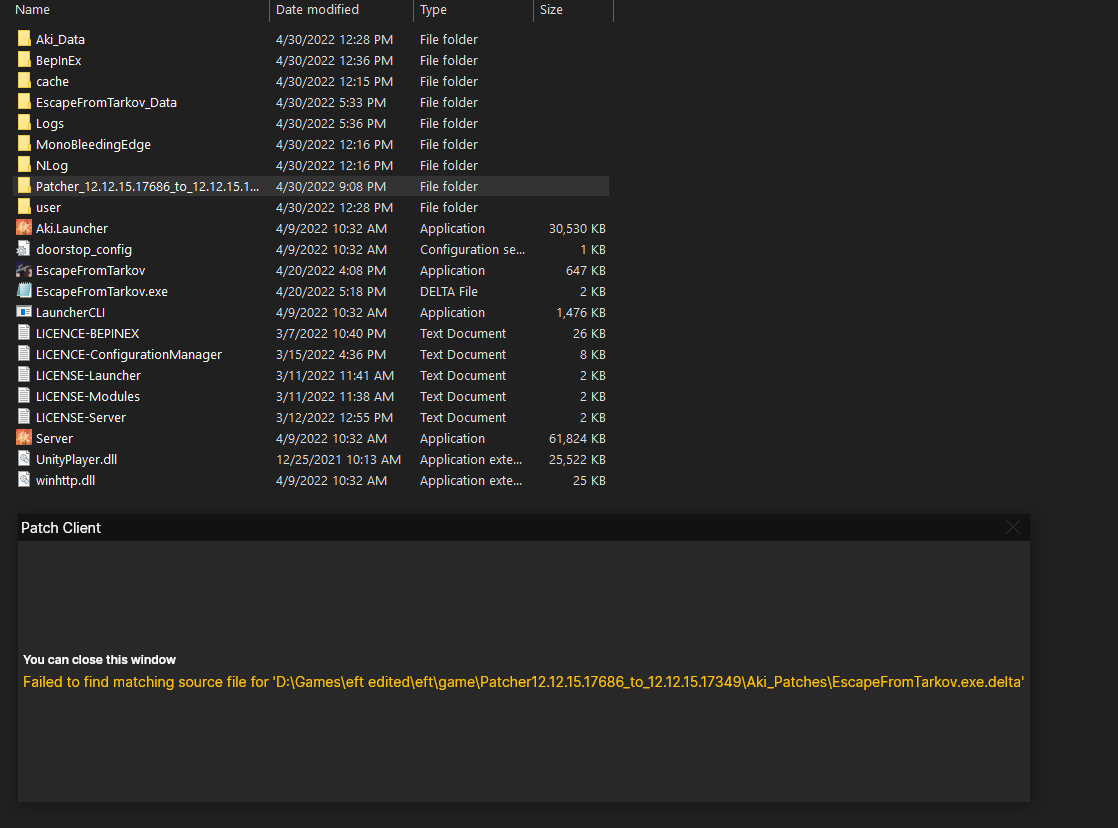Click the Patcher folder icon
The image size is (1118, 828).
[x=24, y=186]
